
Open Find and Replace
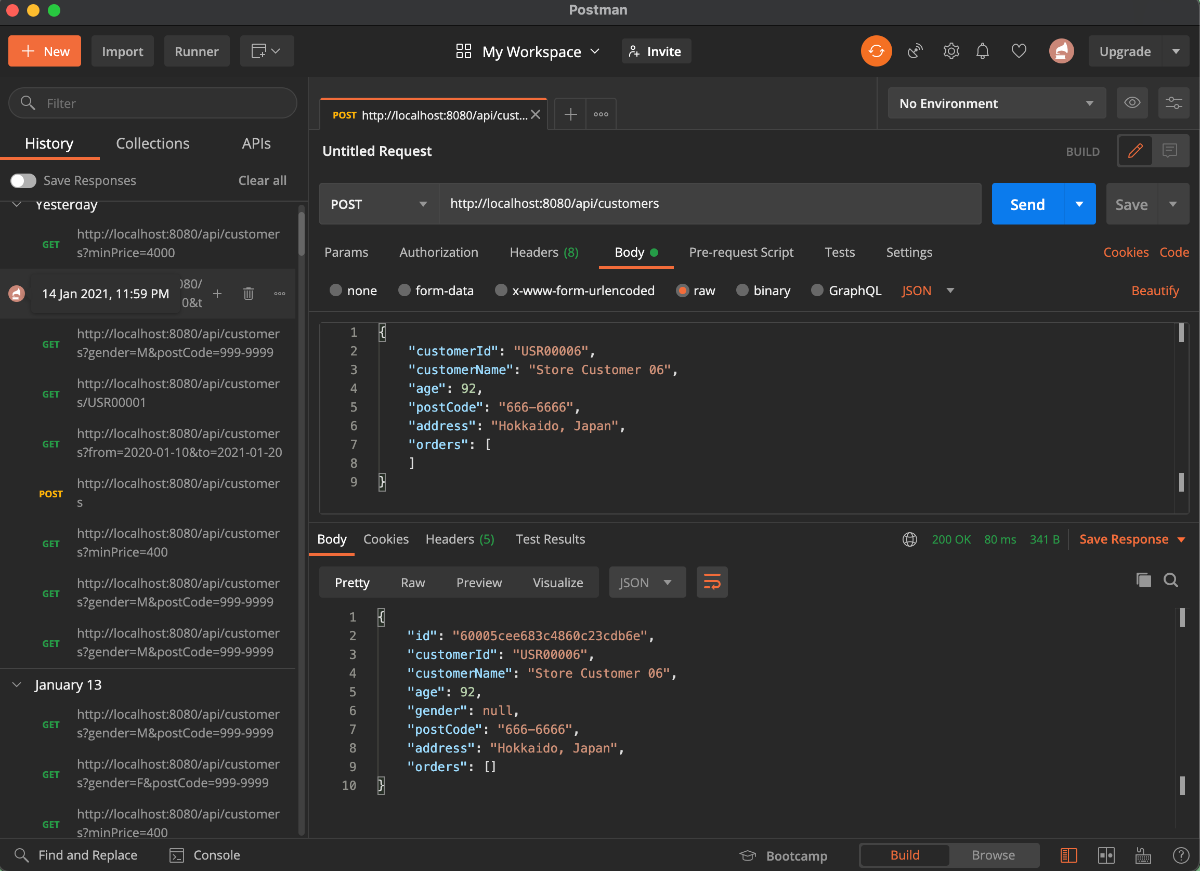click(76, 855)
